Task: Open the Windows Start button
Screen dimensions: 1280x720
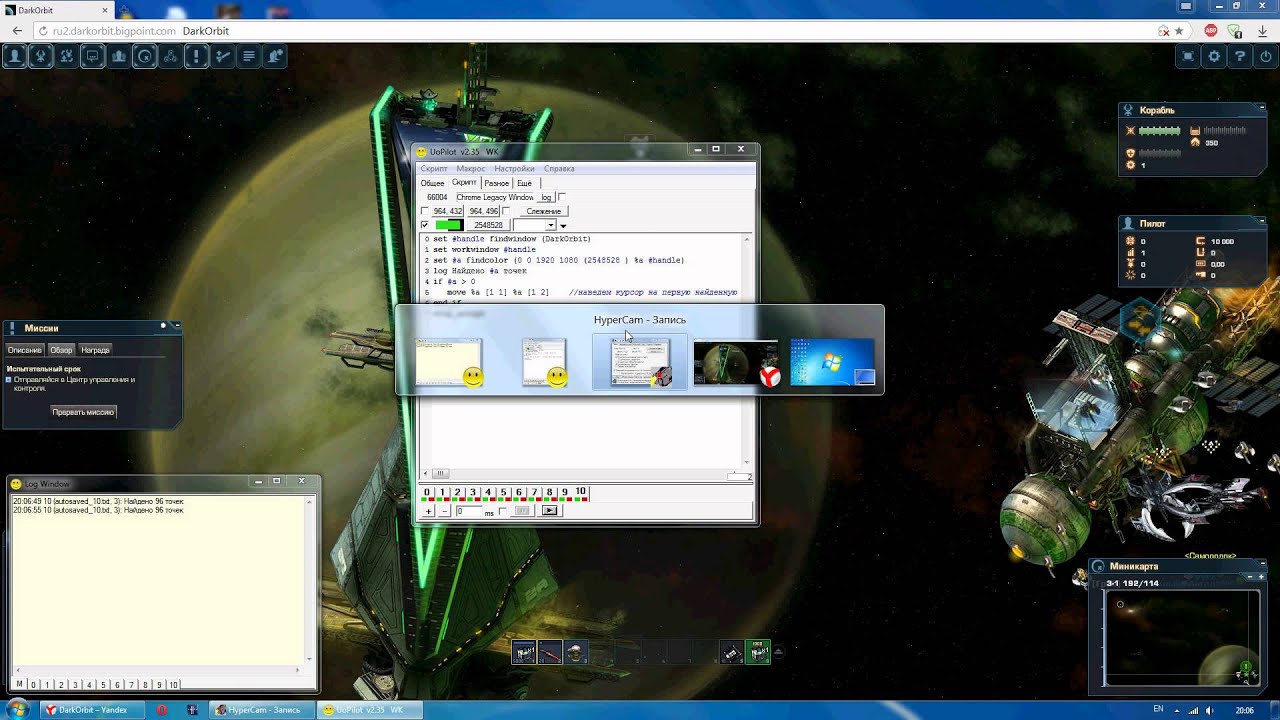Action: tap(17, 710)
